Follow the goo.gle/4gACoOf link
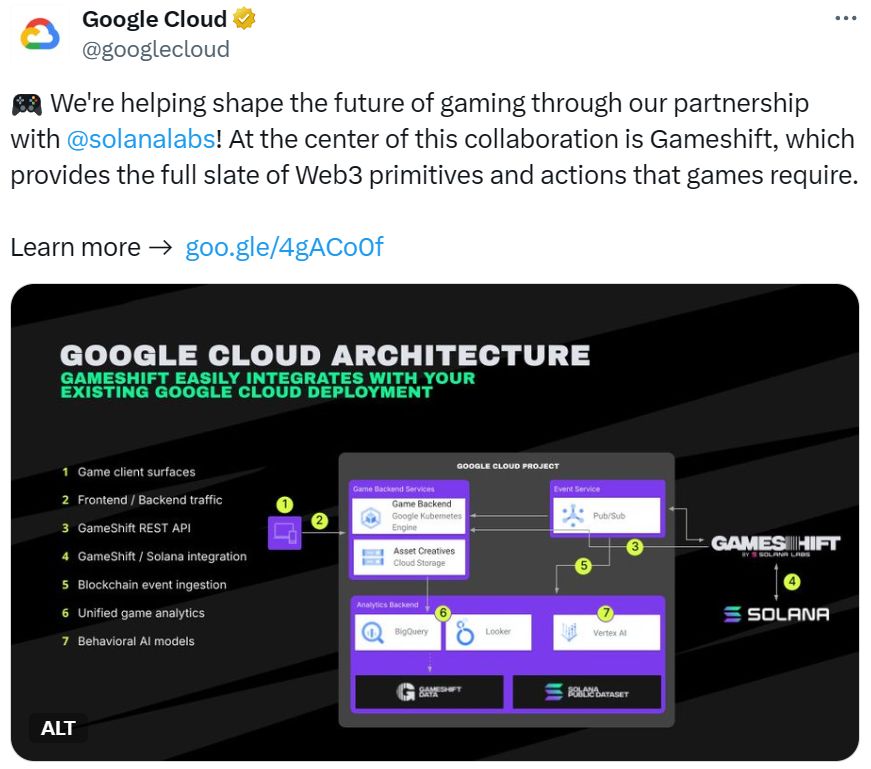This screenshot has width=871, height=769. tap(284, 247)
